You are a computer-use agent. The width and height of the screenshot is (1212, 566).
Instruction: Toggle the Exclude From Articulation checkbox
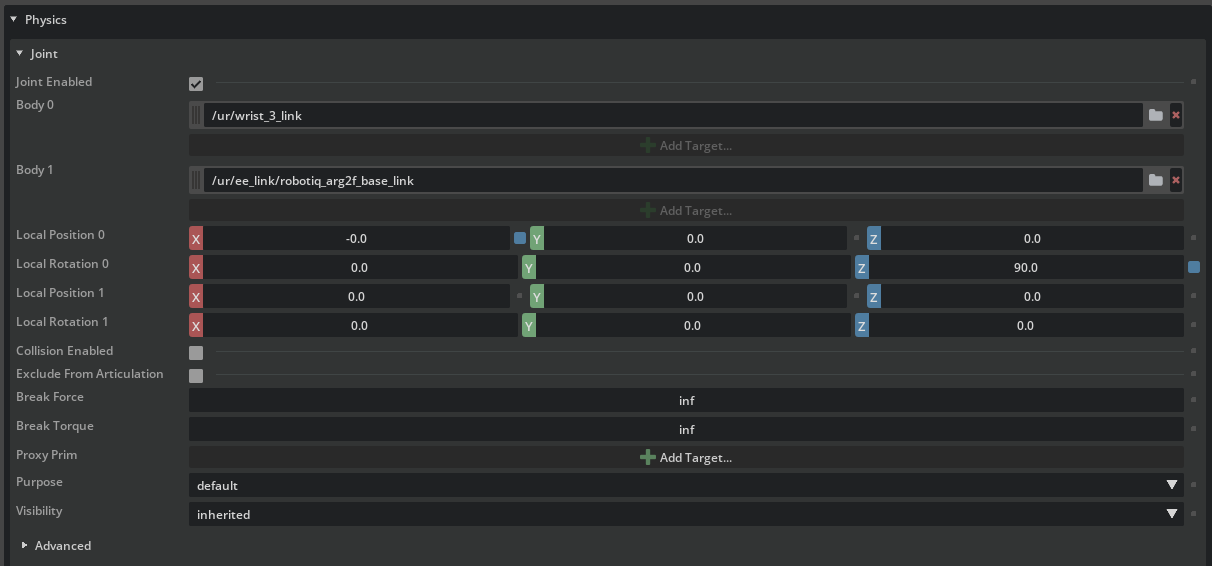pos(196,376)
